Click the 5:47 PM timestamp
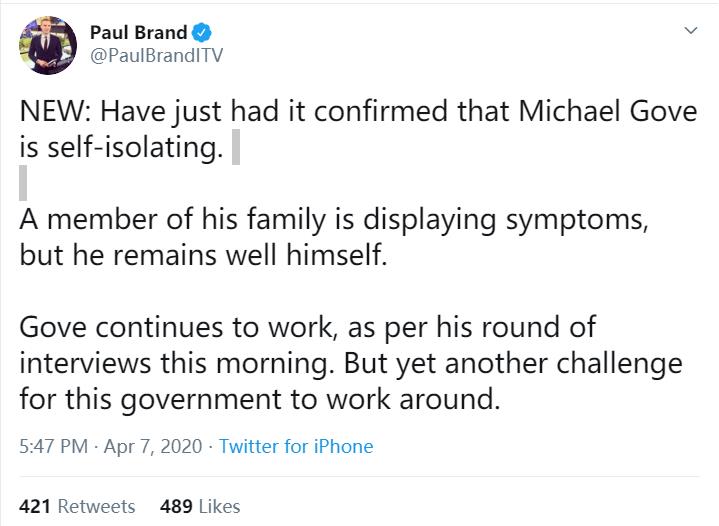Image resolution: width=719 pixels, height=526 pixels. tap(51, 446)
